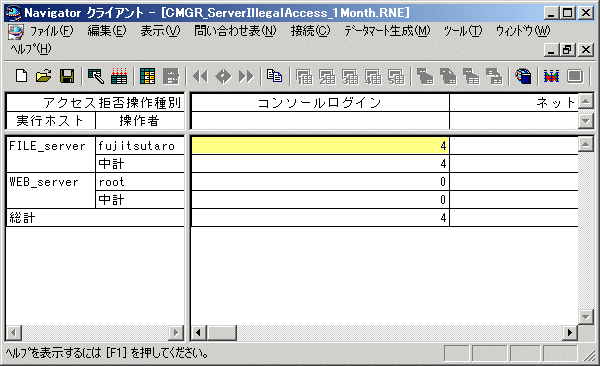Click the table icon numbered 4
This screenshot has width=600, height=366.
pyautogui.click(x=373, y=76)
